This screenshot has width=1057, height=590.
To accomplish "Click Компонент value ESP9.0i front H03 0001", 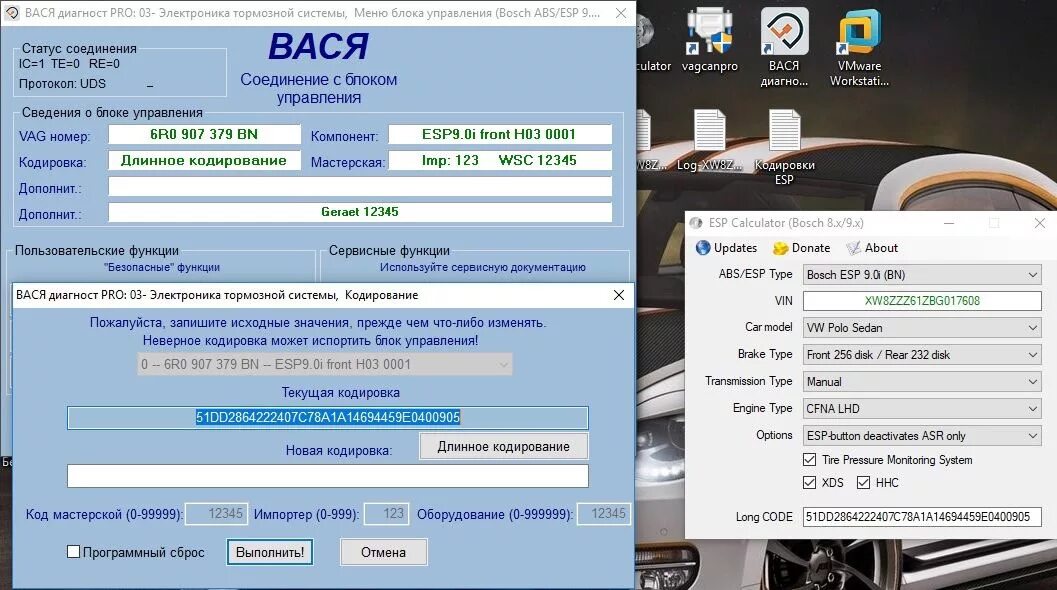I will click(x=500, y=134).
